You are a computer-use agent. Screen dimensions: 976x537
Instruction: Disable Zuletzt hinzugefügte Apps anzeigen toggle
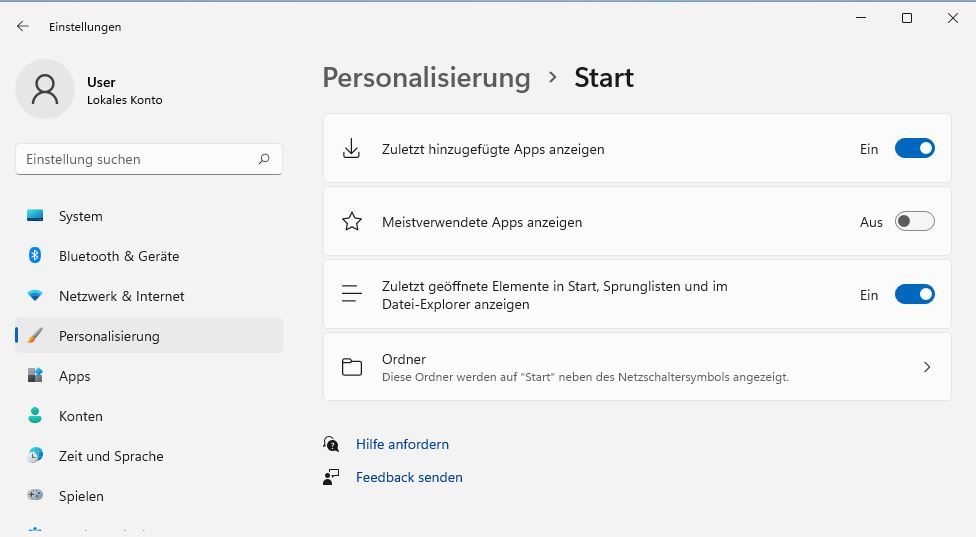coord(914,149)
